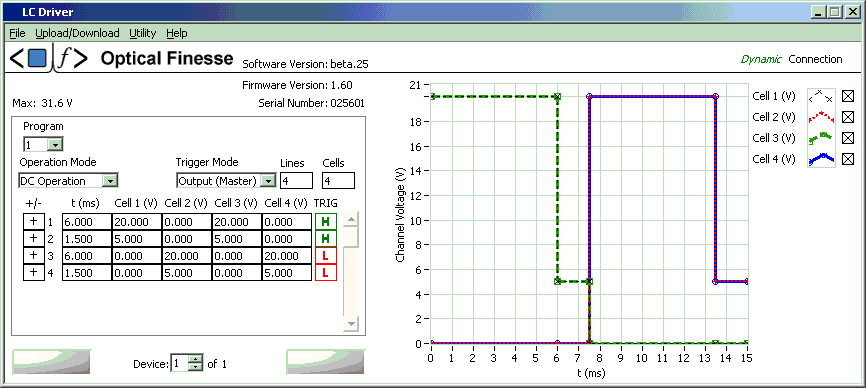Select row 2 time value 1.500

[x=87, y=238]
